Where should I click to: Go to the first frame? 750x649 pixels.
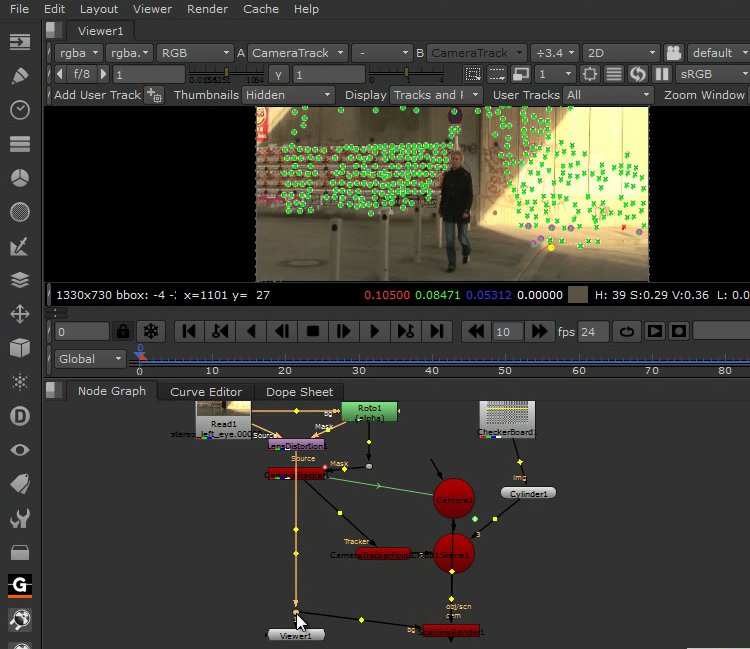pos(188,331)
